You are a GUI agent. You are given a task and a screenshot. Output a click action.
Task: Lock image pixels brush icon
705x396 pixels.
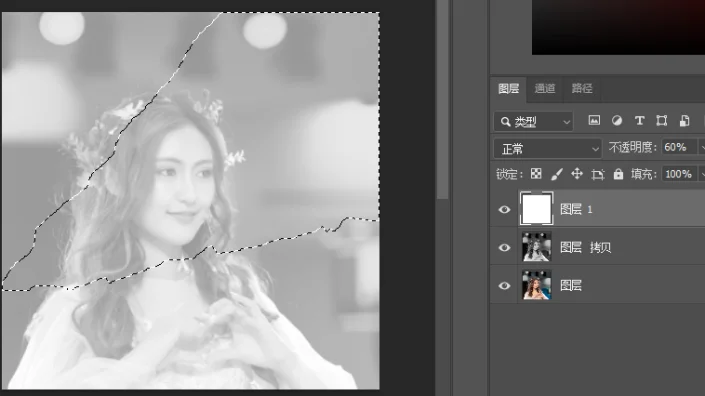[x=557, y=174]
